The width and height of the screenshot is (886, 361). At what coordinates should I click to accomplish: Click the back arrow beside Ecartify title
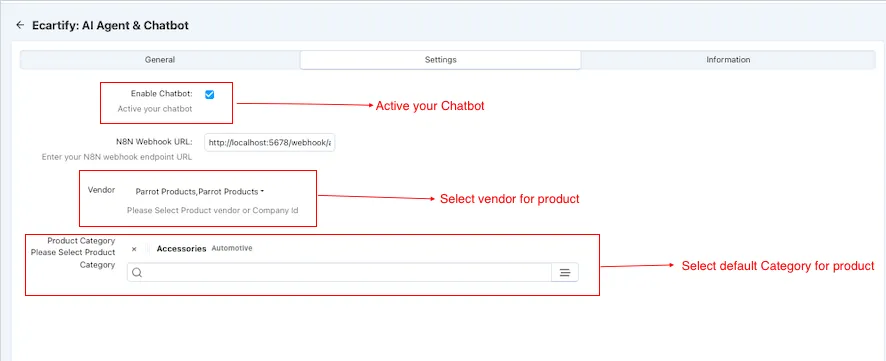(x=20, y=25)
